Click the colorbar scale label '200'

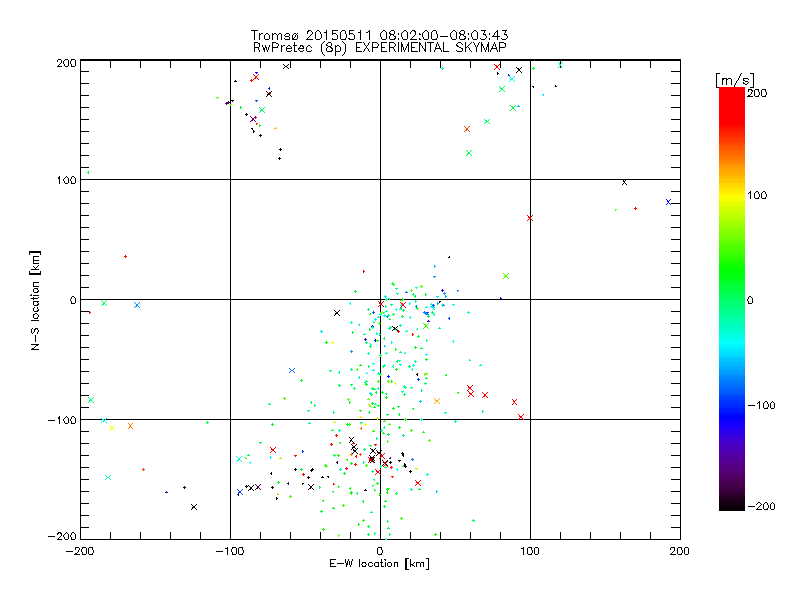tap(757, 93)
